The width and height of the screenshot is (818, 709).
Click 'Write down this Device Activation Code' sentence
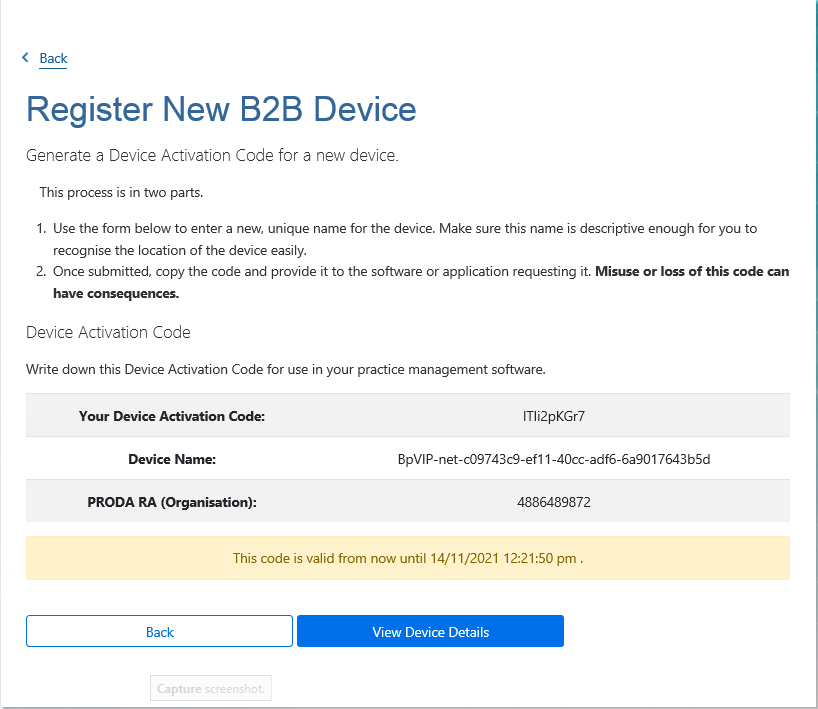pos(286,369)
